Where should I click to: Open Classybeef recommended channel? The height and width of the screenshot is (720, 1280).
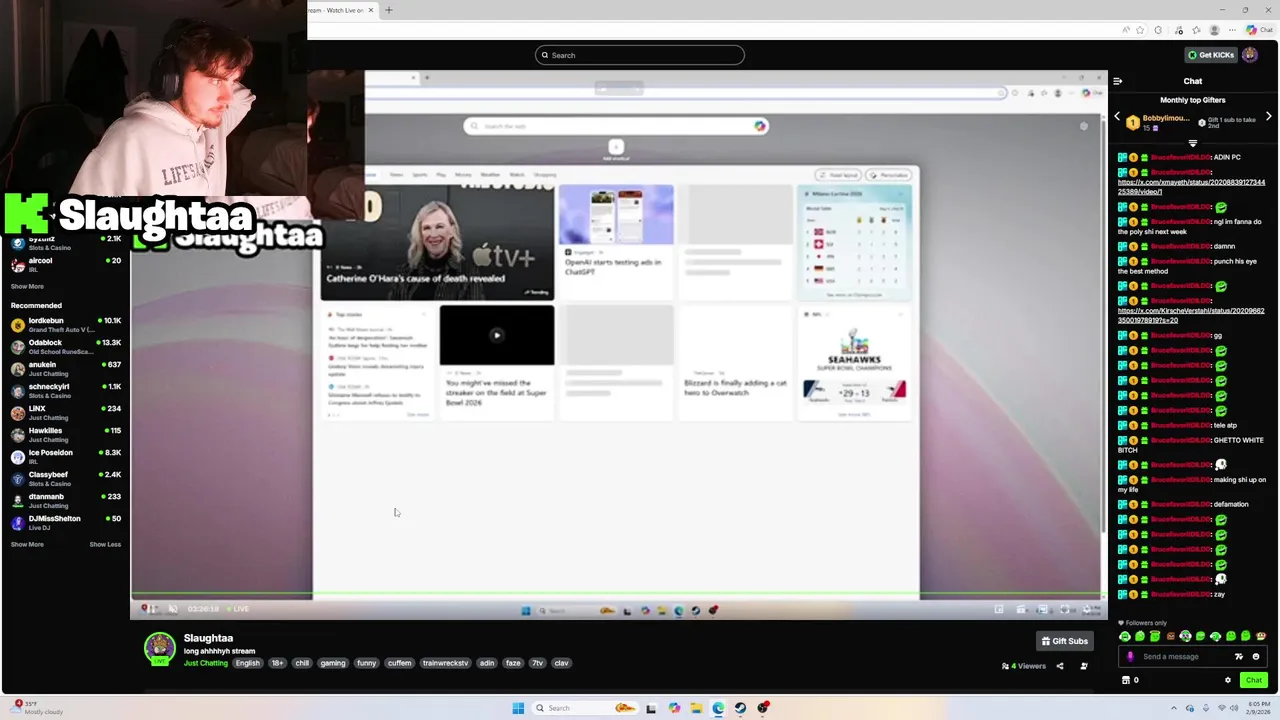coord(66,479)
